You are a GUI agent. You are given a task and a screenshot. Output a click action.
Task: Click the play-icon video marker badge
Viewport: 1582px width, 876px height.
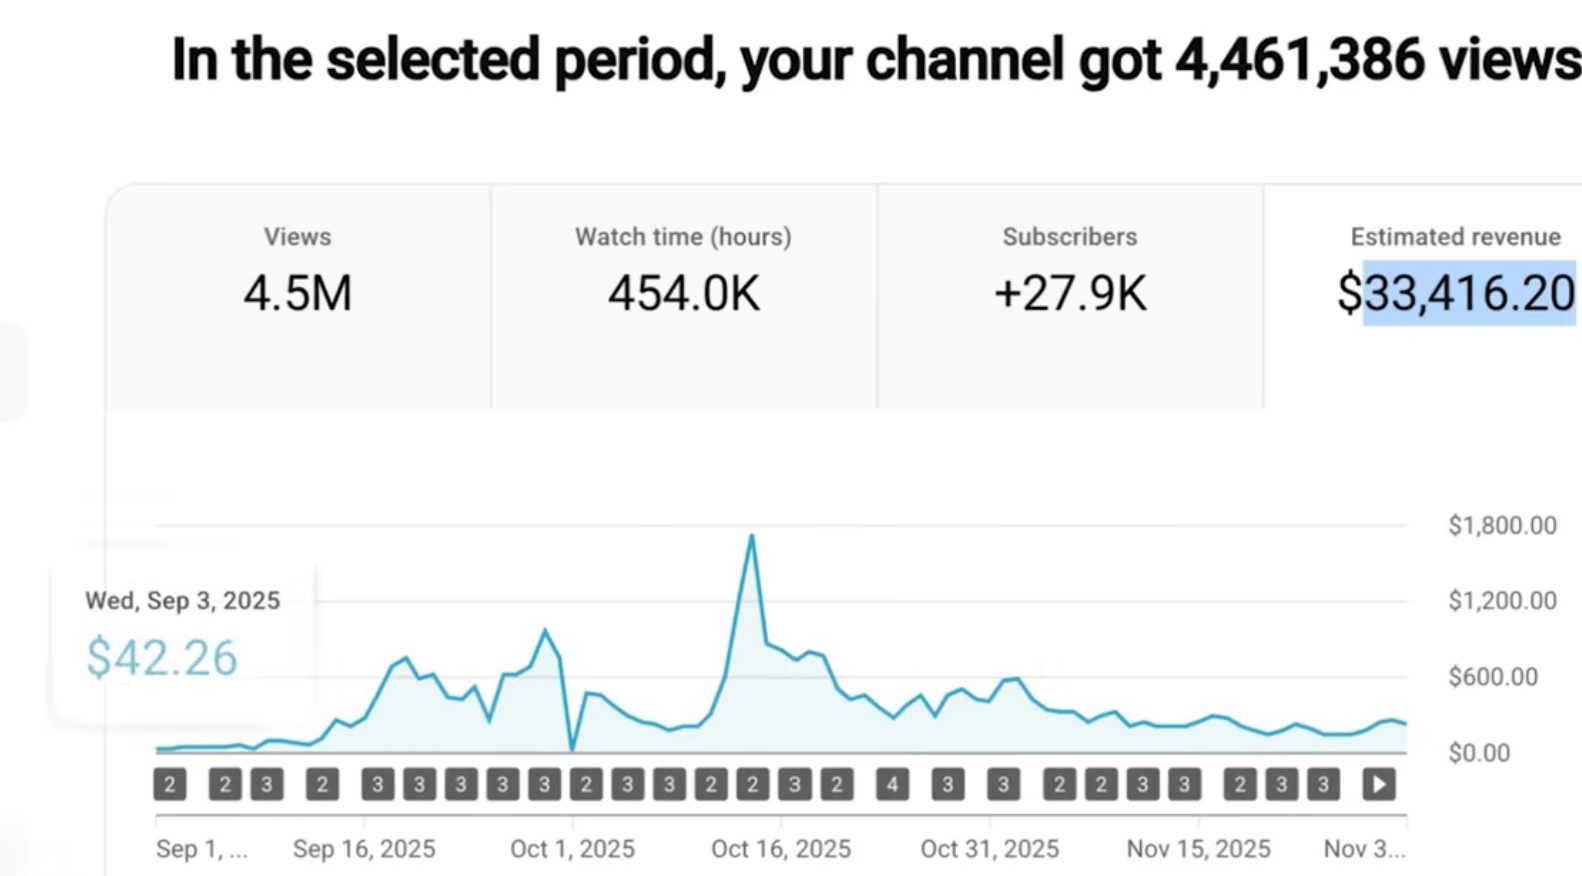click(x=1379, y=785)
